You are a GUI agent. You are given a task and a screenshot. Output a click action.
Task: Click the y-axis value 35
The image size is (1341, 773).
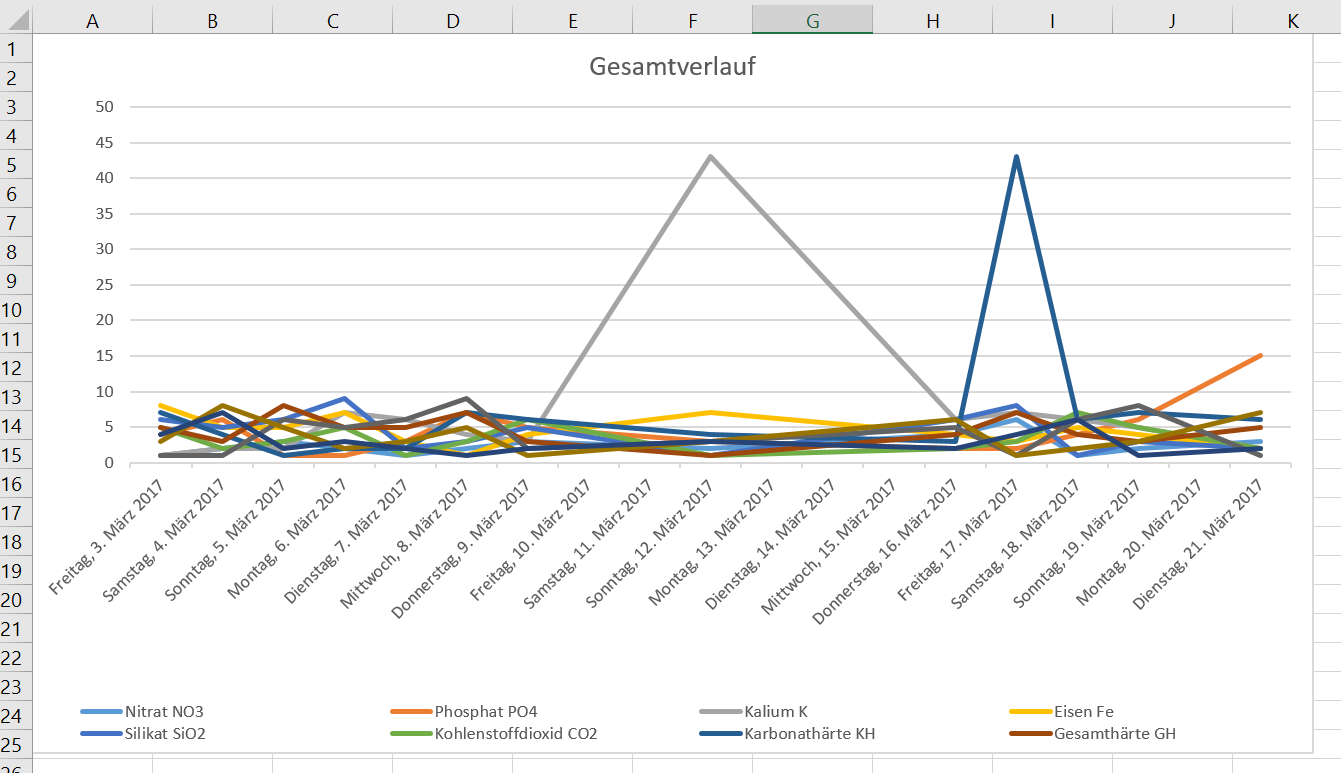[106, 213]
